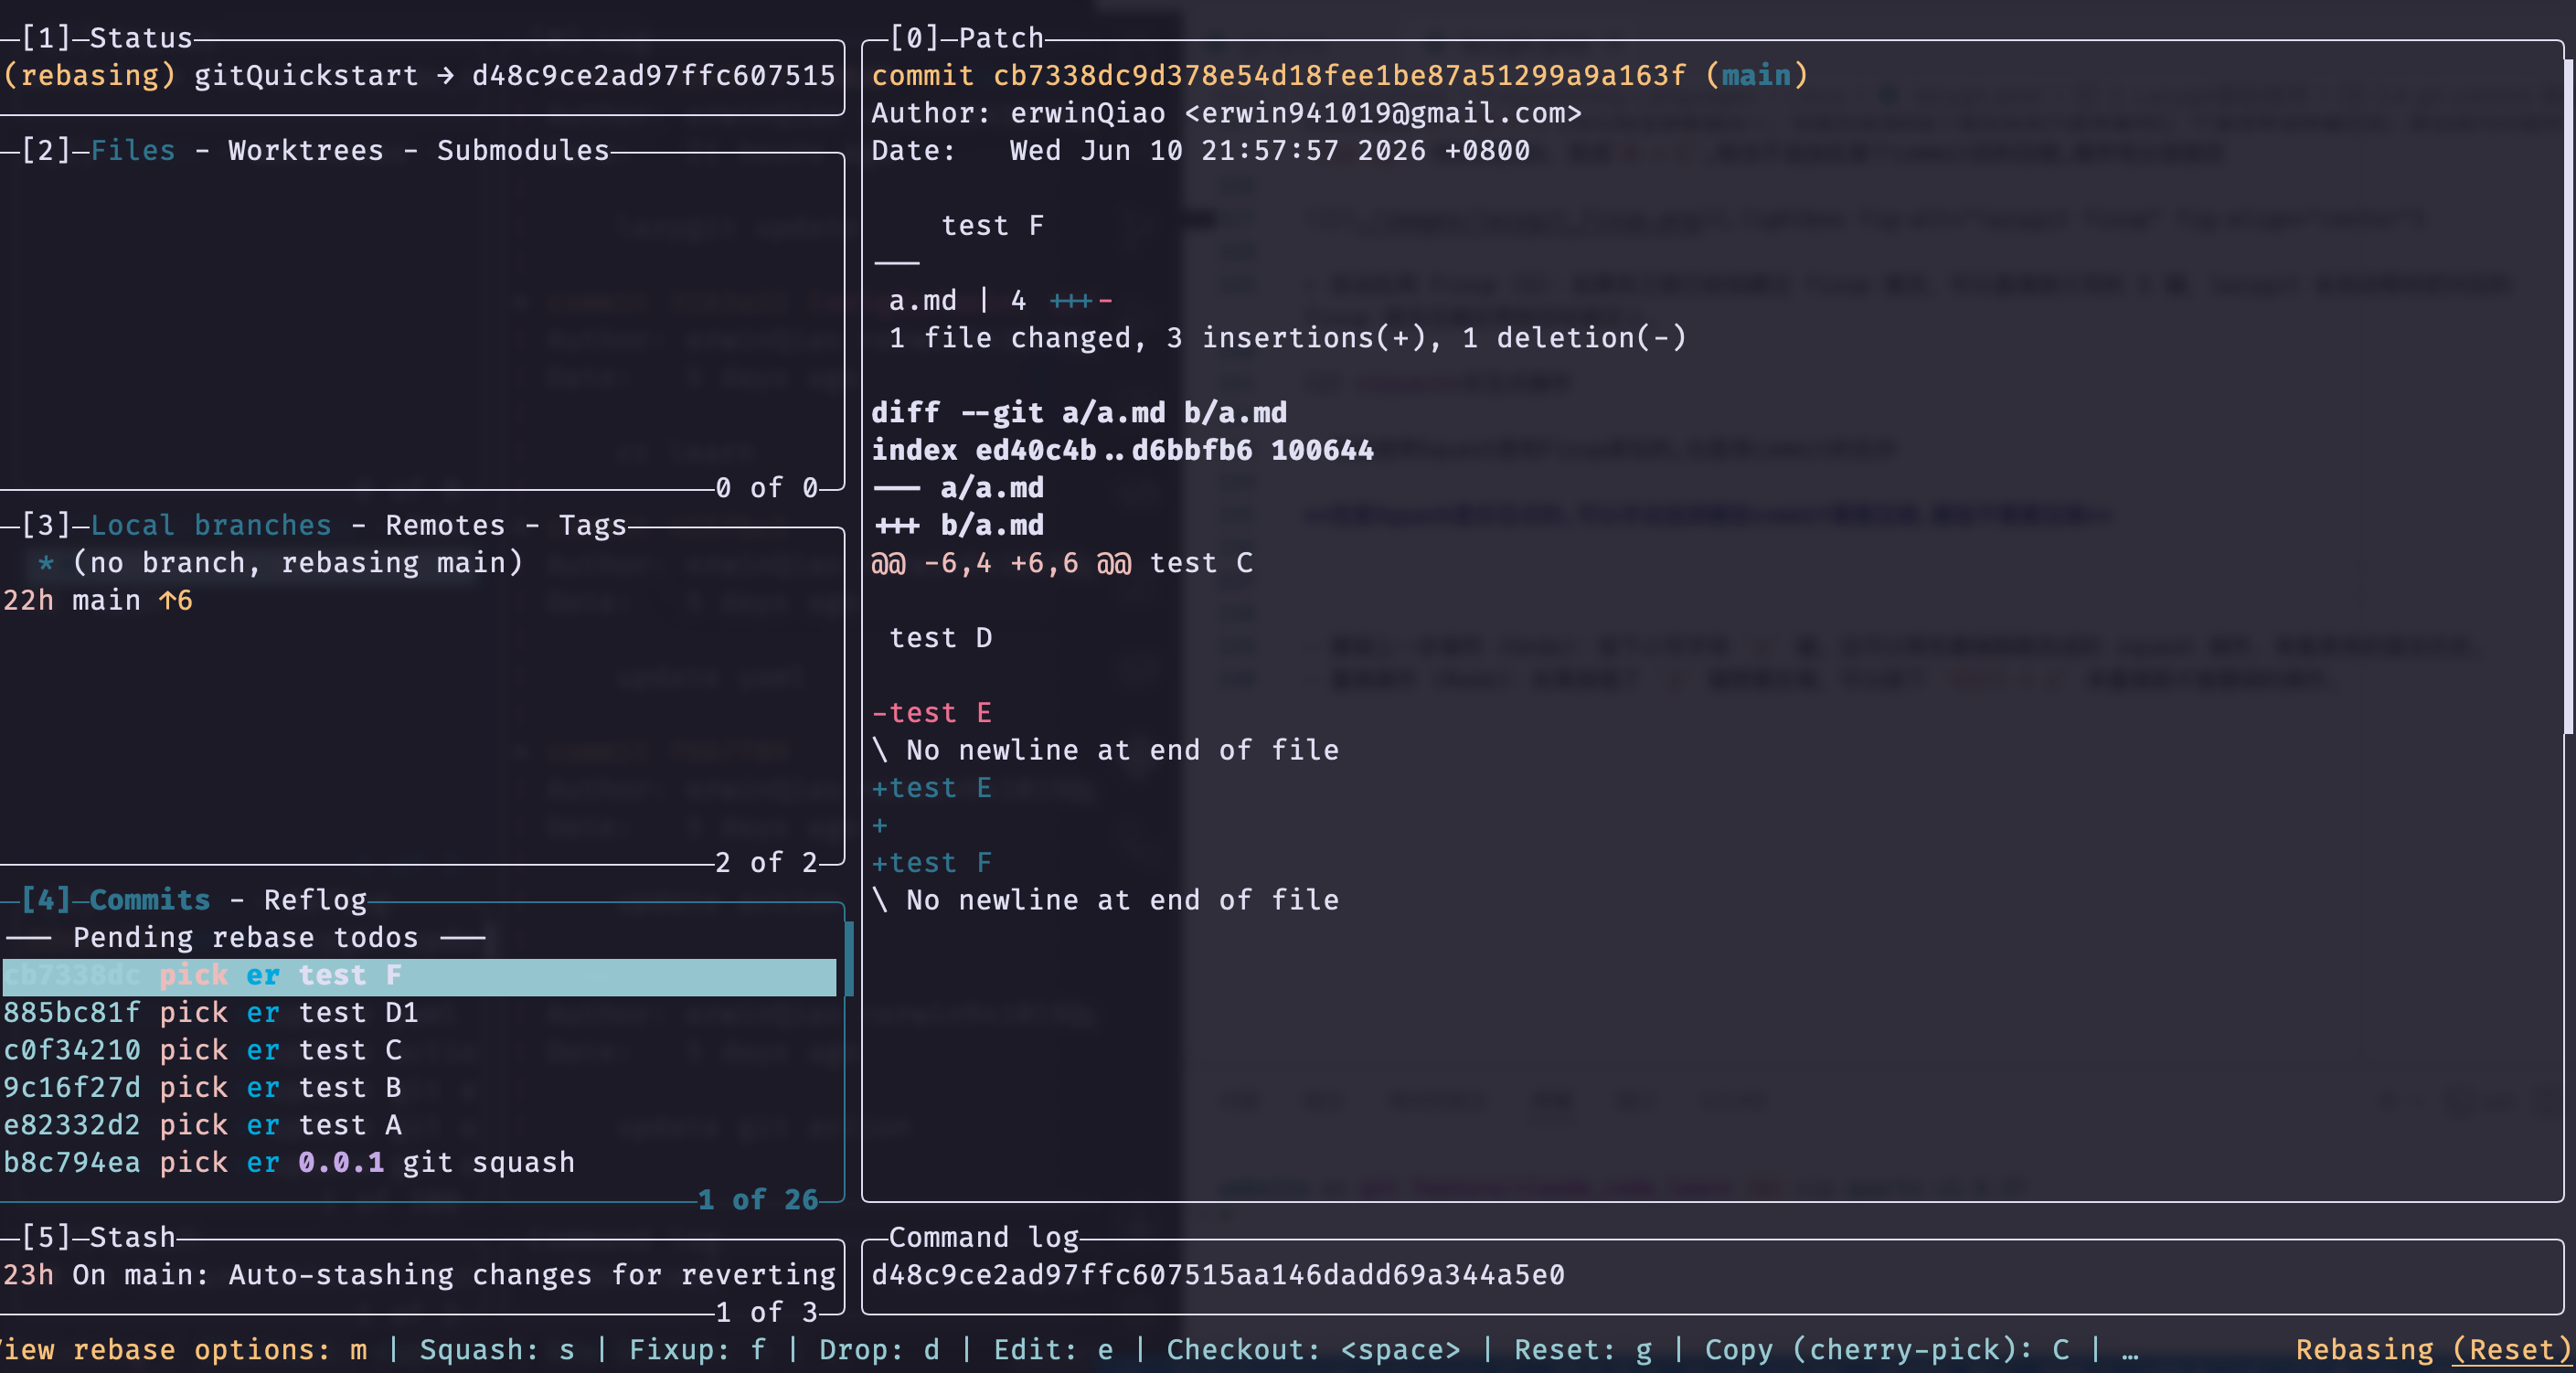Click the Author line in Patch
Screen dimensions: 2576x1373
pos(1227,113)
